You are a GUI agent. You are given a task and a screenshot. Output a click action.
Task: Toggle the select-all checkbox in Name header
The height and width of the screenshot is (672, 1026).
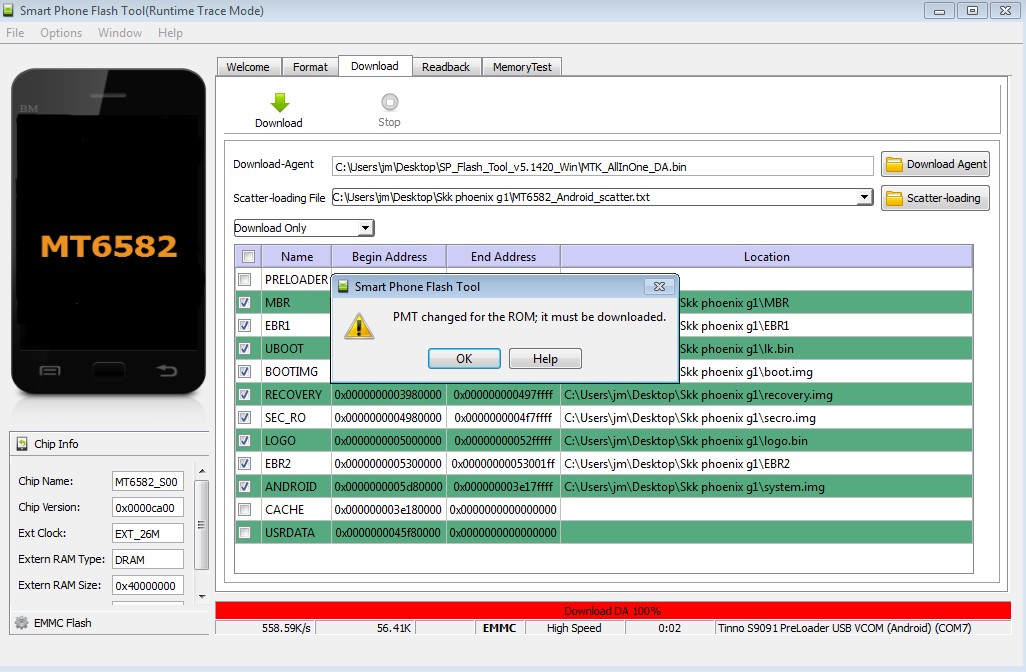pyautogui.click(x=249, y=256)
